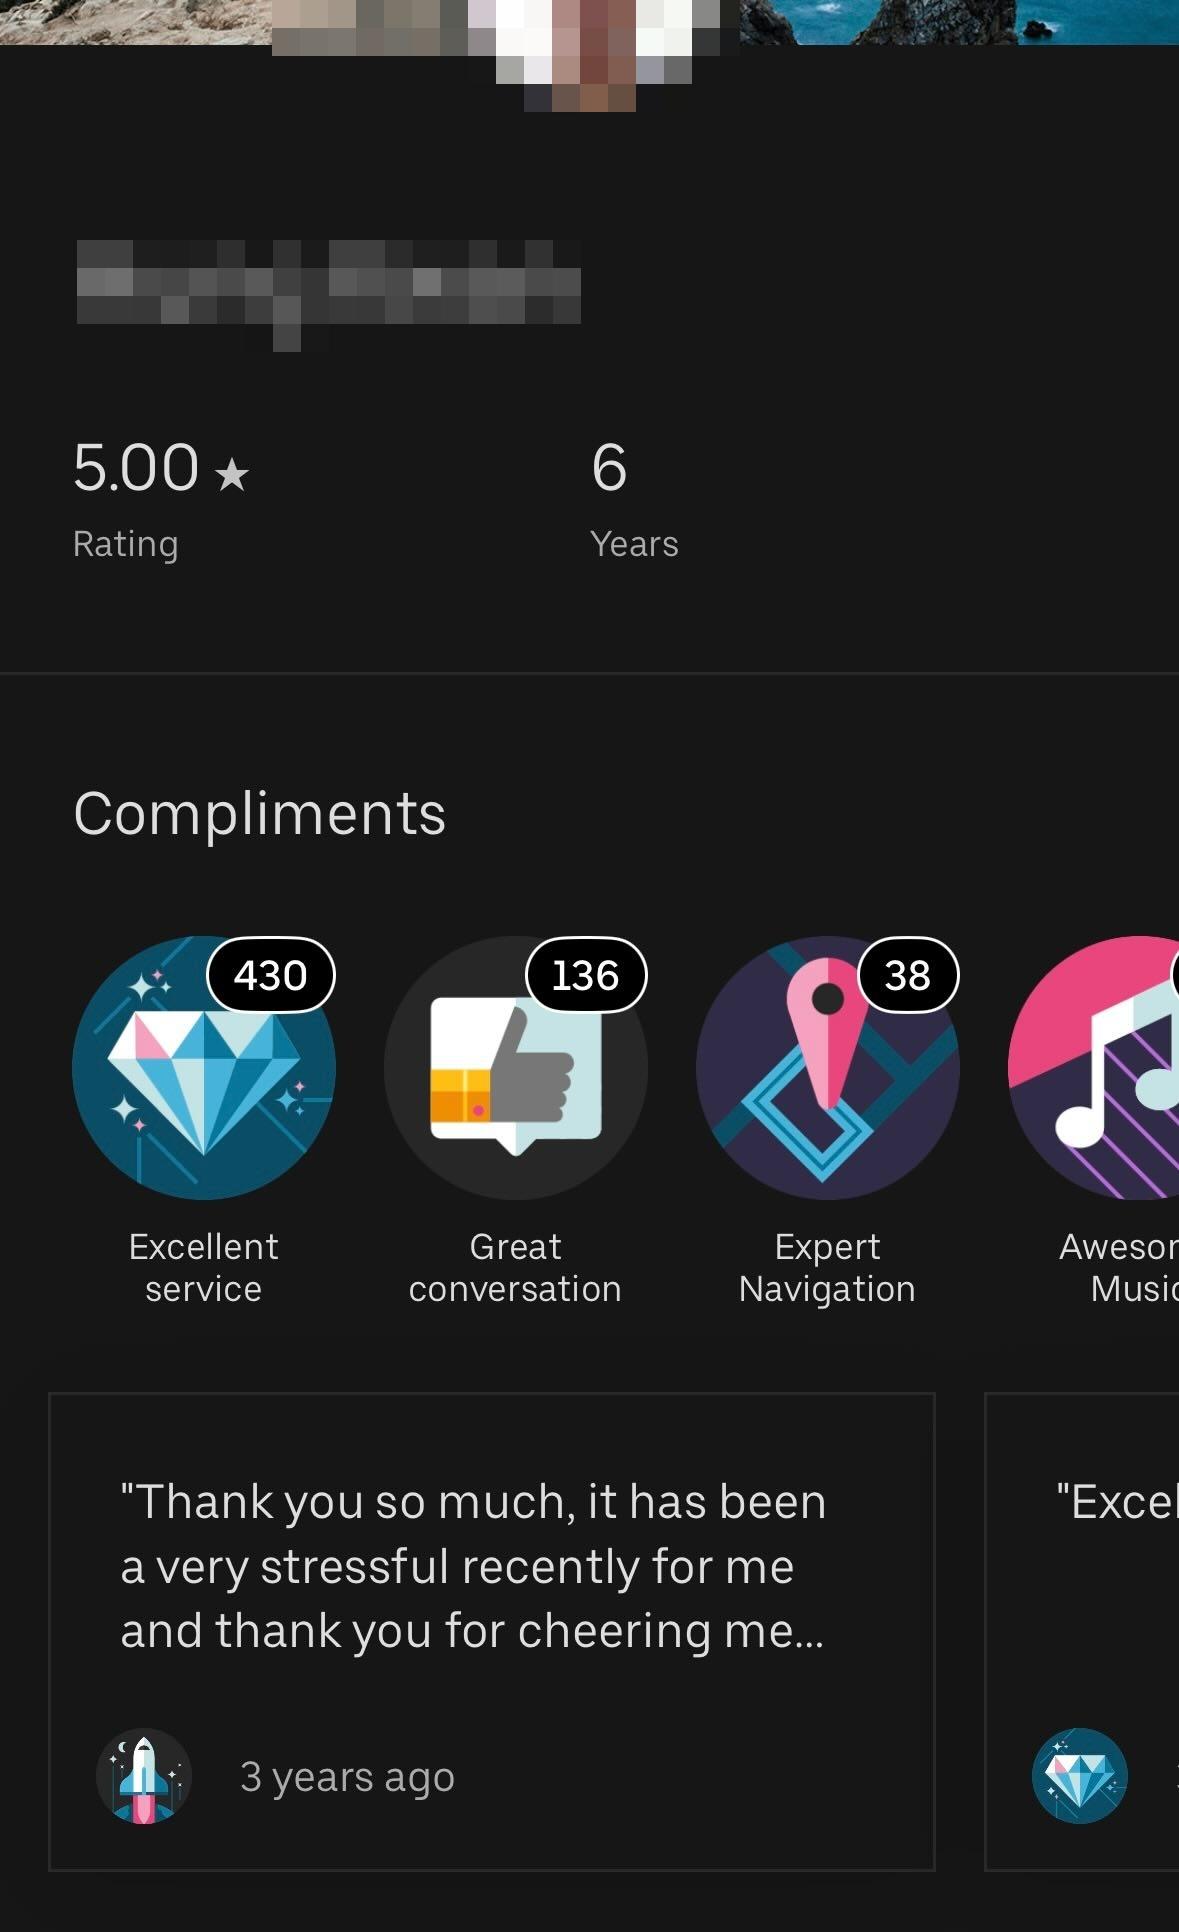
Task: Click the star icon beside 5.00 rating
Action: (232, 473)
